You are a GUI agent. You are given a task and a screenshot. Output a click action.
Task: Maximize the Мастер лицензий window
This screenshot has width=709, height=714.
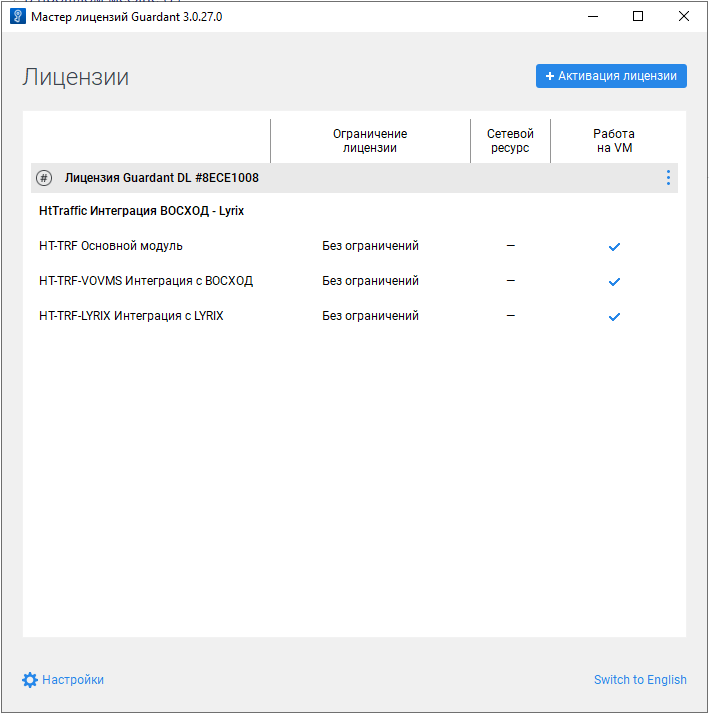[x=638, y=16]
